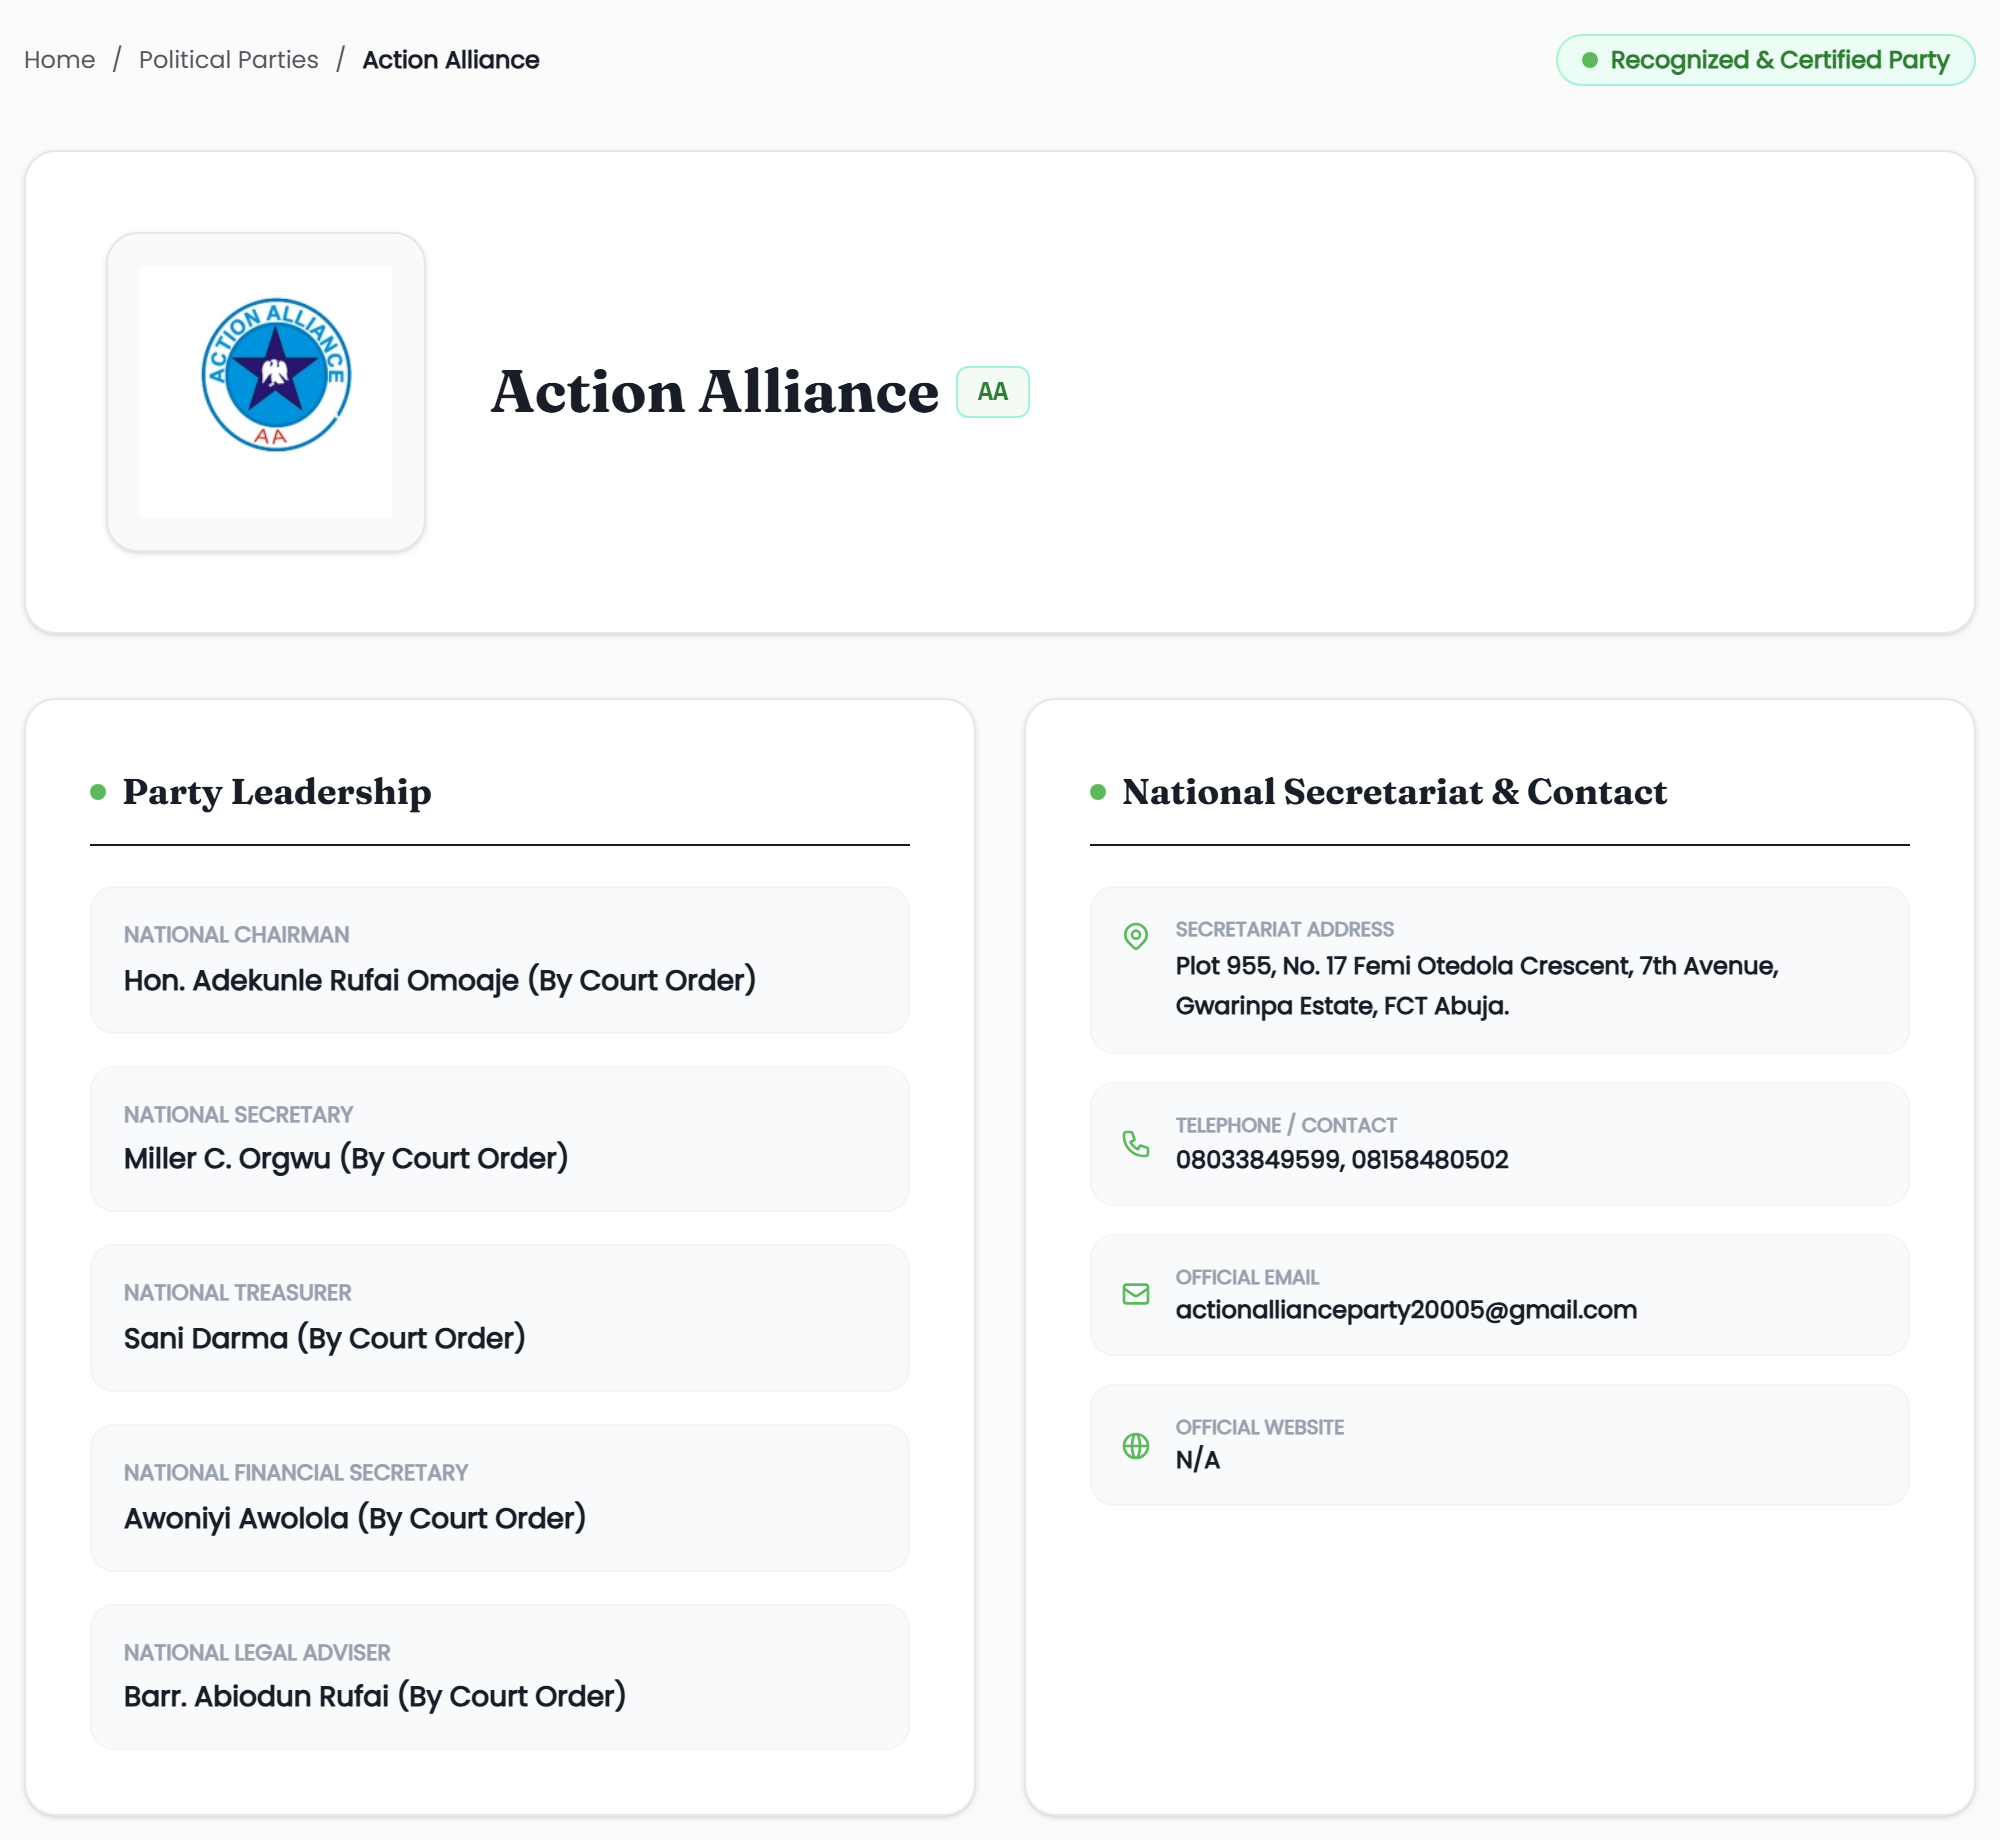Screen dimensions: 2000x1840
Task: Select the National Legal Adviser label
Action: (x=257, y=1653)
